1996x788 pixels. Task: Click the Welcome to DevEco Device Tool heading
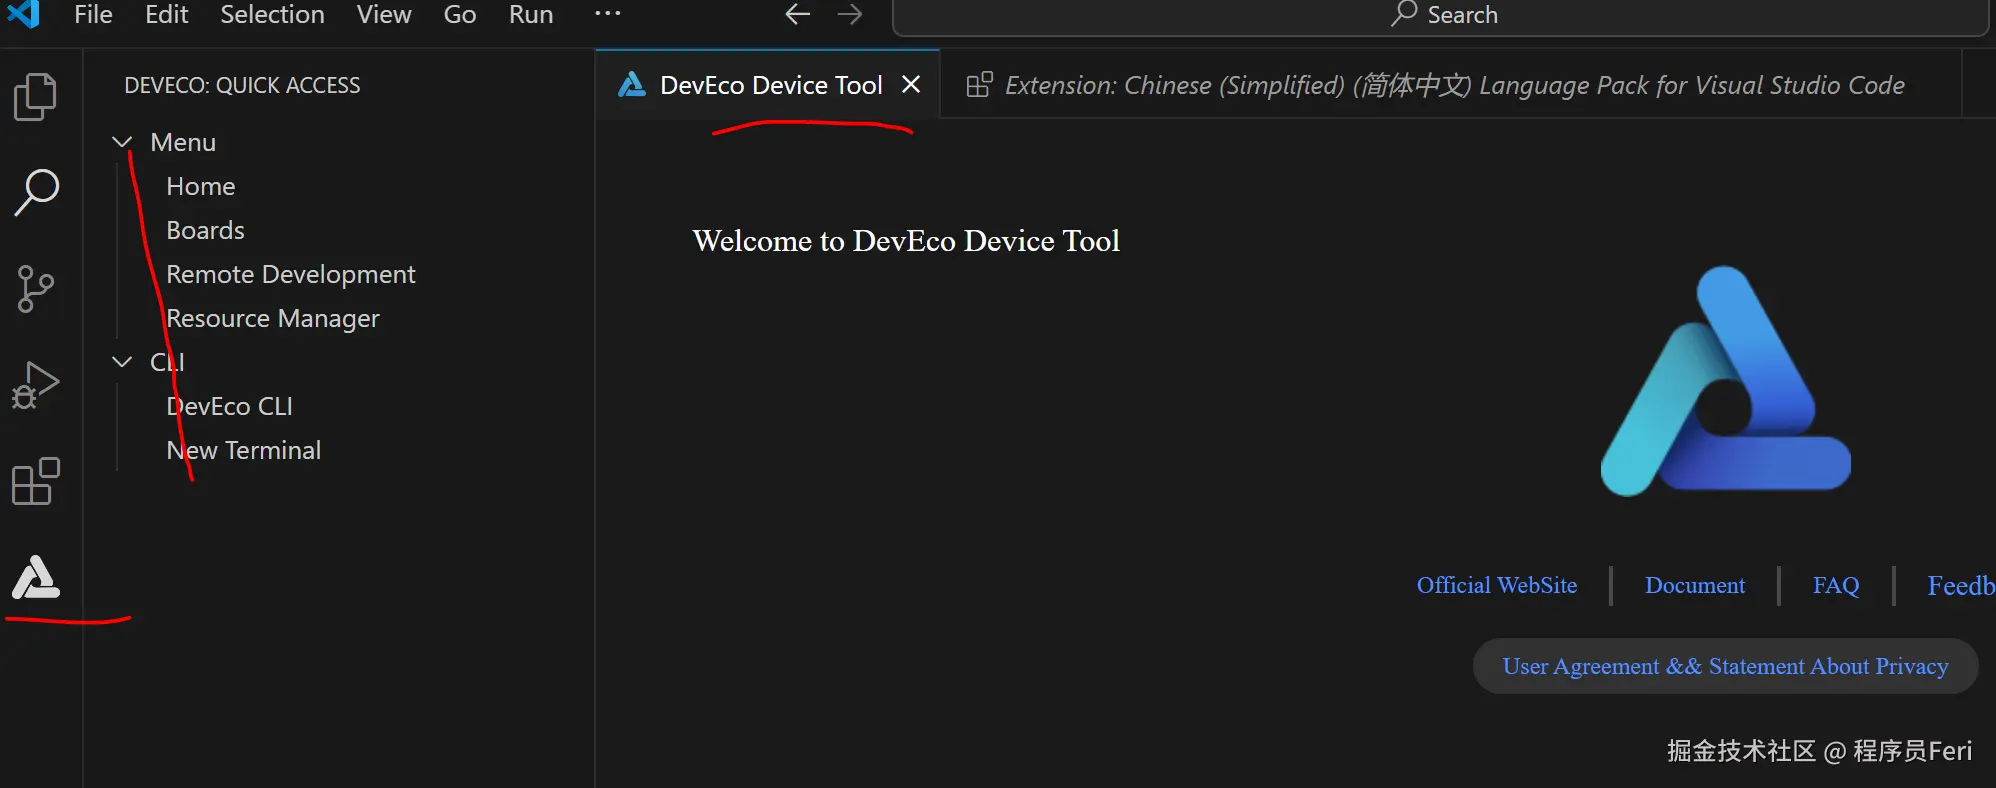coord(906,241)
